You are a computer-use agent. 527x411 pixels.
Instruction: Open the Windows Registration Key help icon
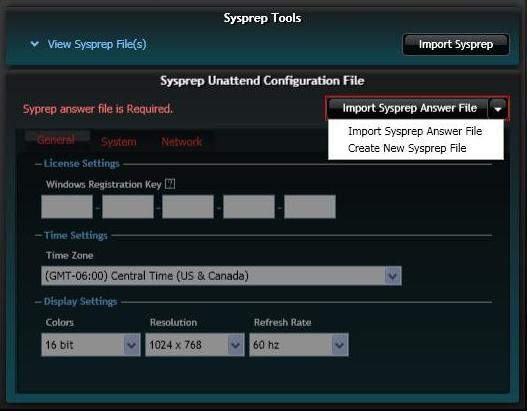(x=170, y=184)
